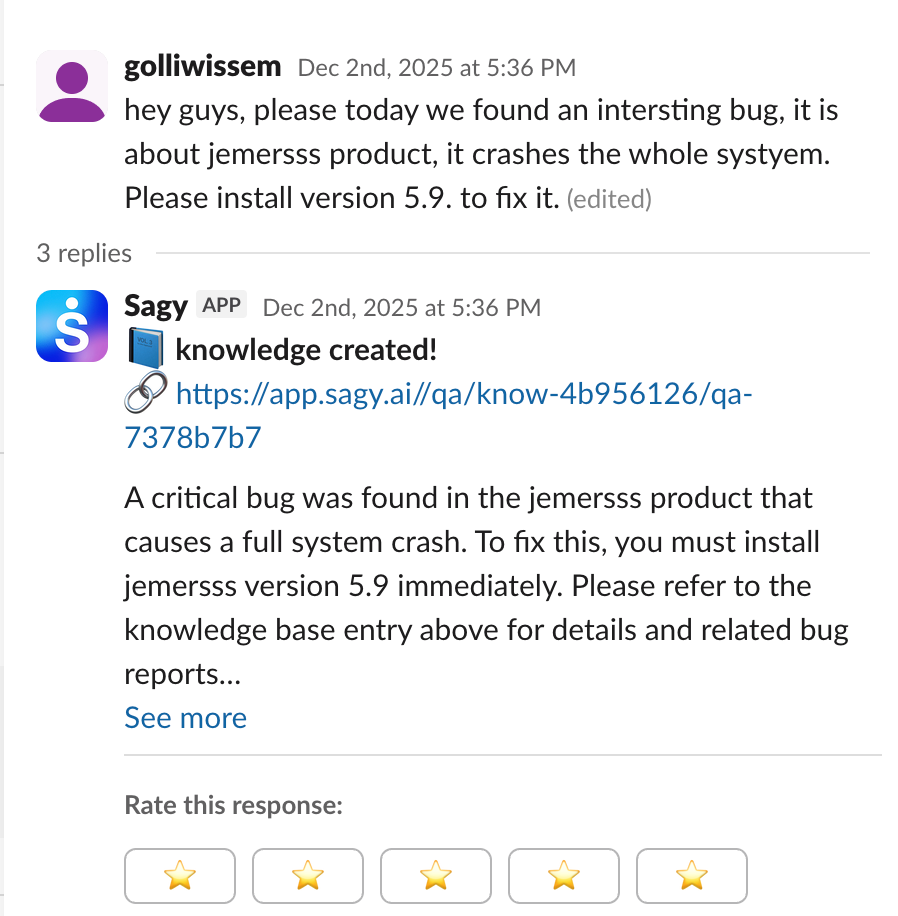This screenshot has width=898, height=916.
Task: Give the maximum five-star rating
Action: pos(691,876)
